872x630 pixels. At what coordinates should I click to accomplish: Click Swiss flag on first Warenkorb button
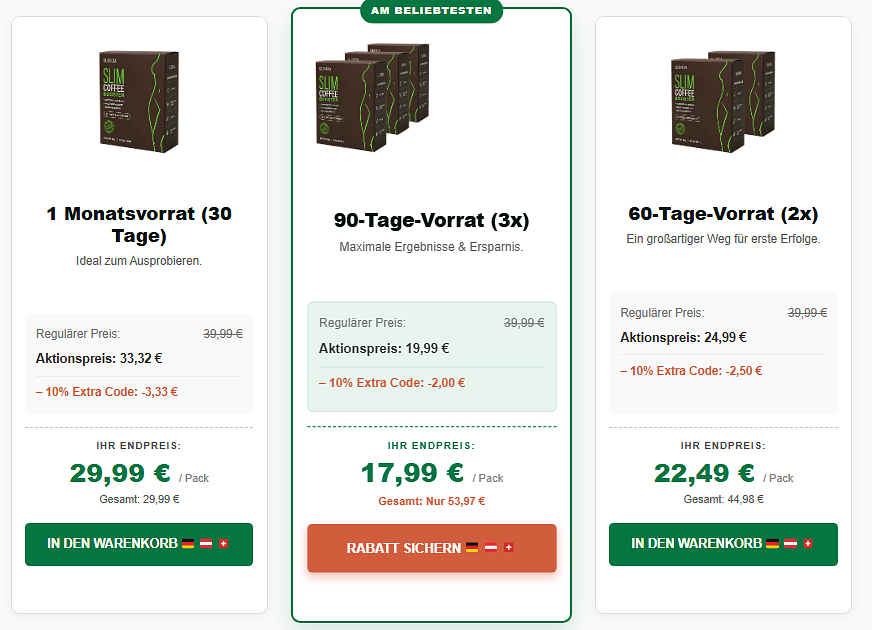coord(224,544)
